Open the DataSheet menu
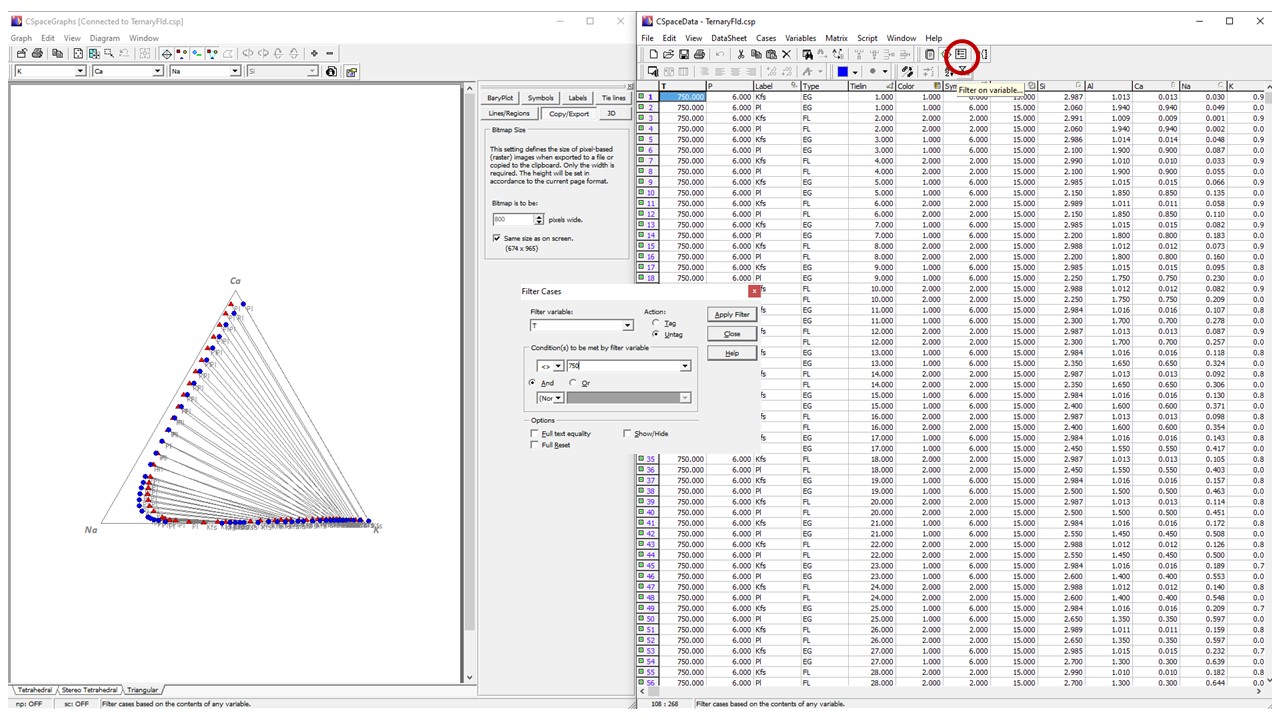This screenshot has height=720, width=1280. pos(728,38)
